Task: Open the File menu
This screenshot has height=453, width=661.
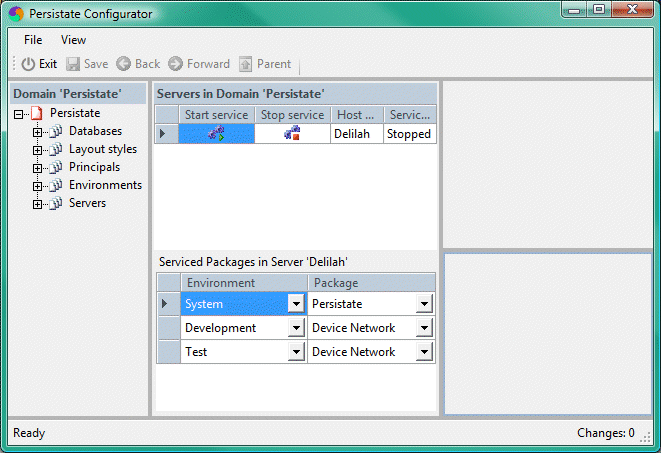Action: (33, 40)
